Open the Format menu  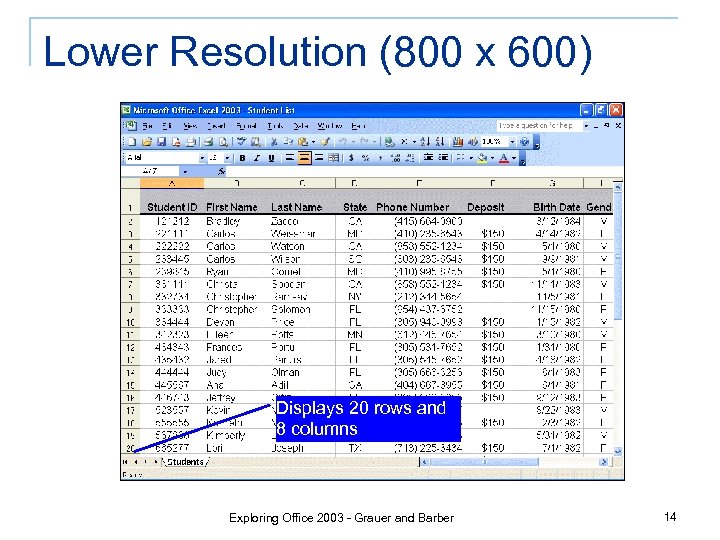tap(246, 126)
